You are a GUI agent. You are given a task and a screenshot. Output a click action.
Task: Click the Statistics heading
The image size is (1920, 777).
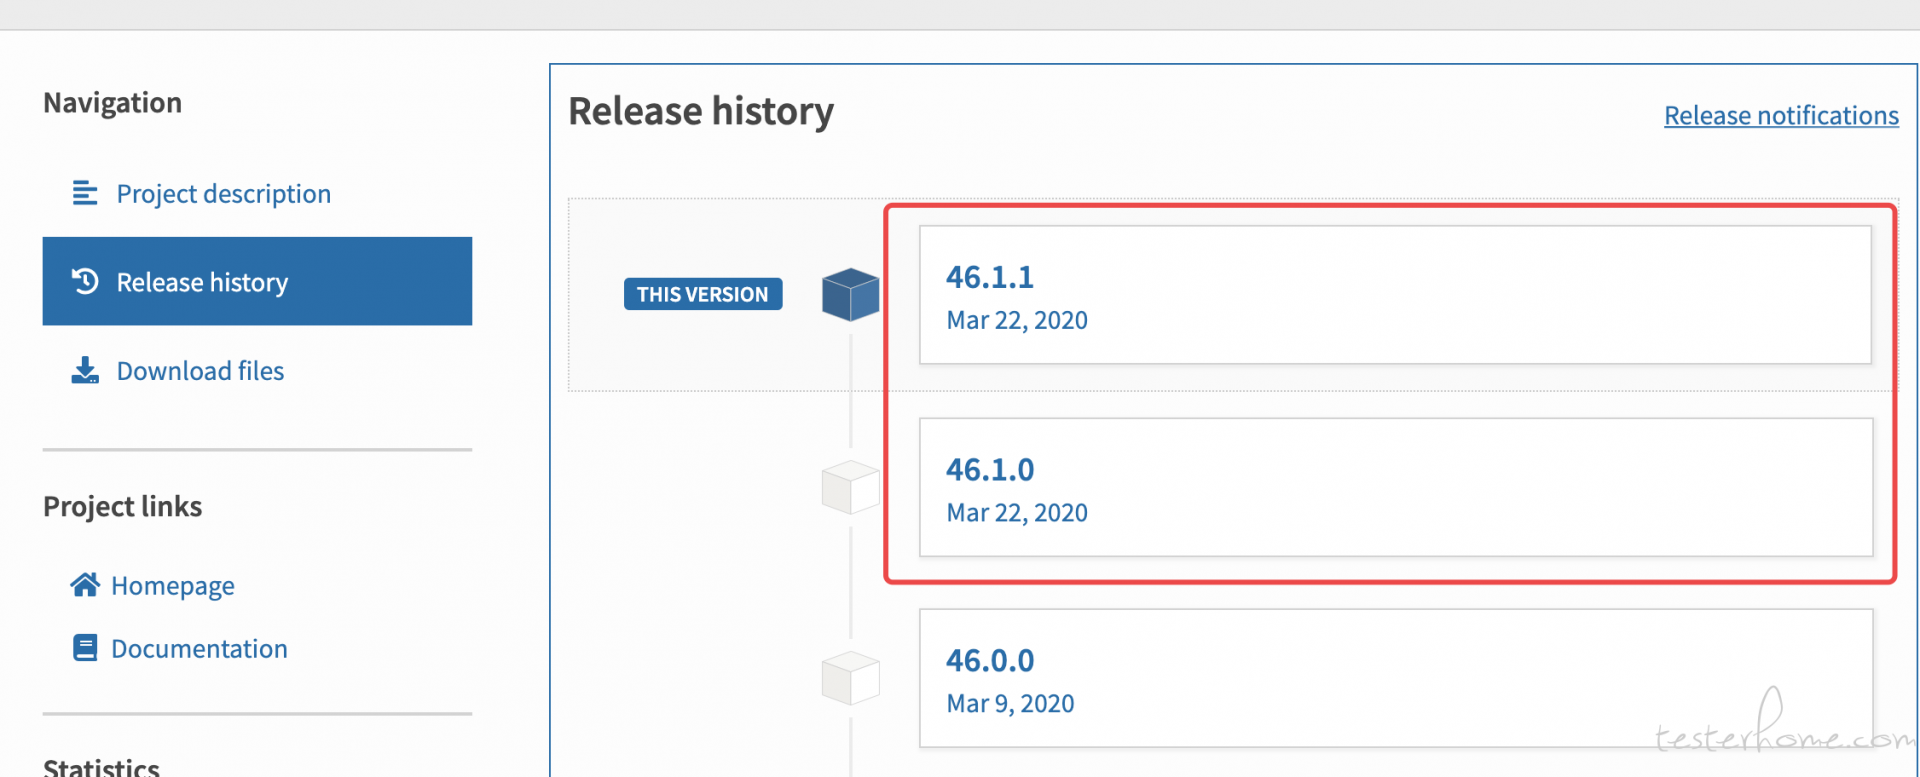101,767
